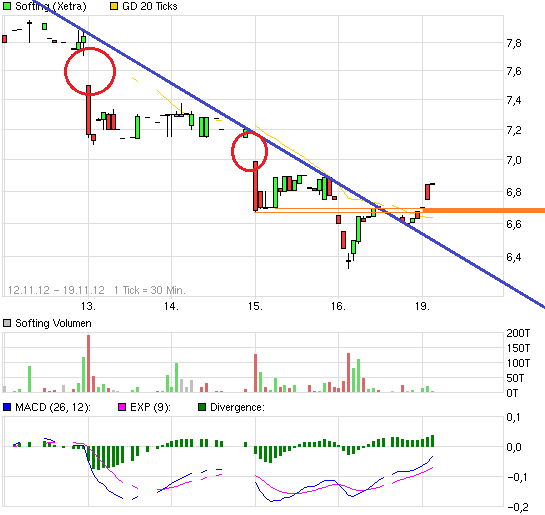Click the '19.' date axis label

point(423,306)
